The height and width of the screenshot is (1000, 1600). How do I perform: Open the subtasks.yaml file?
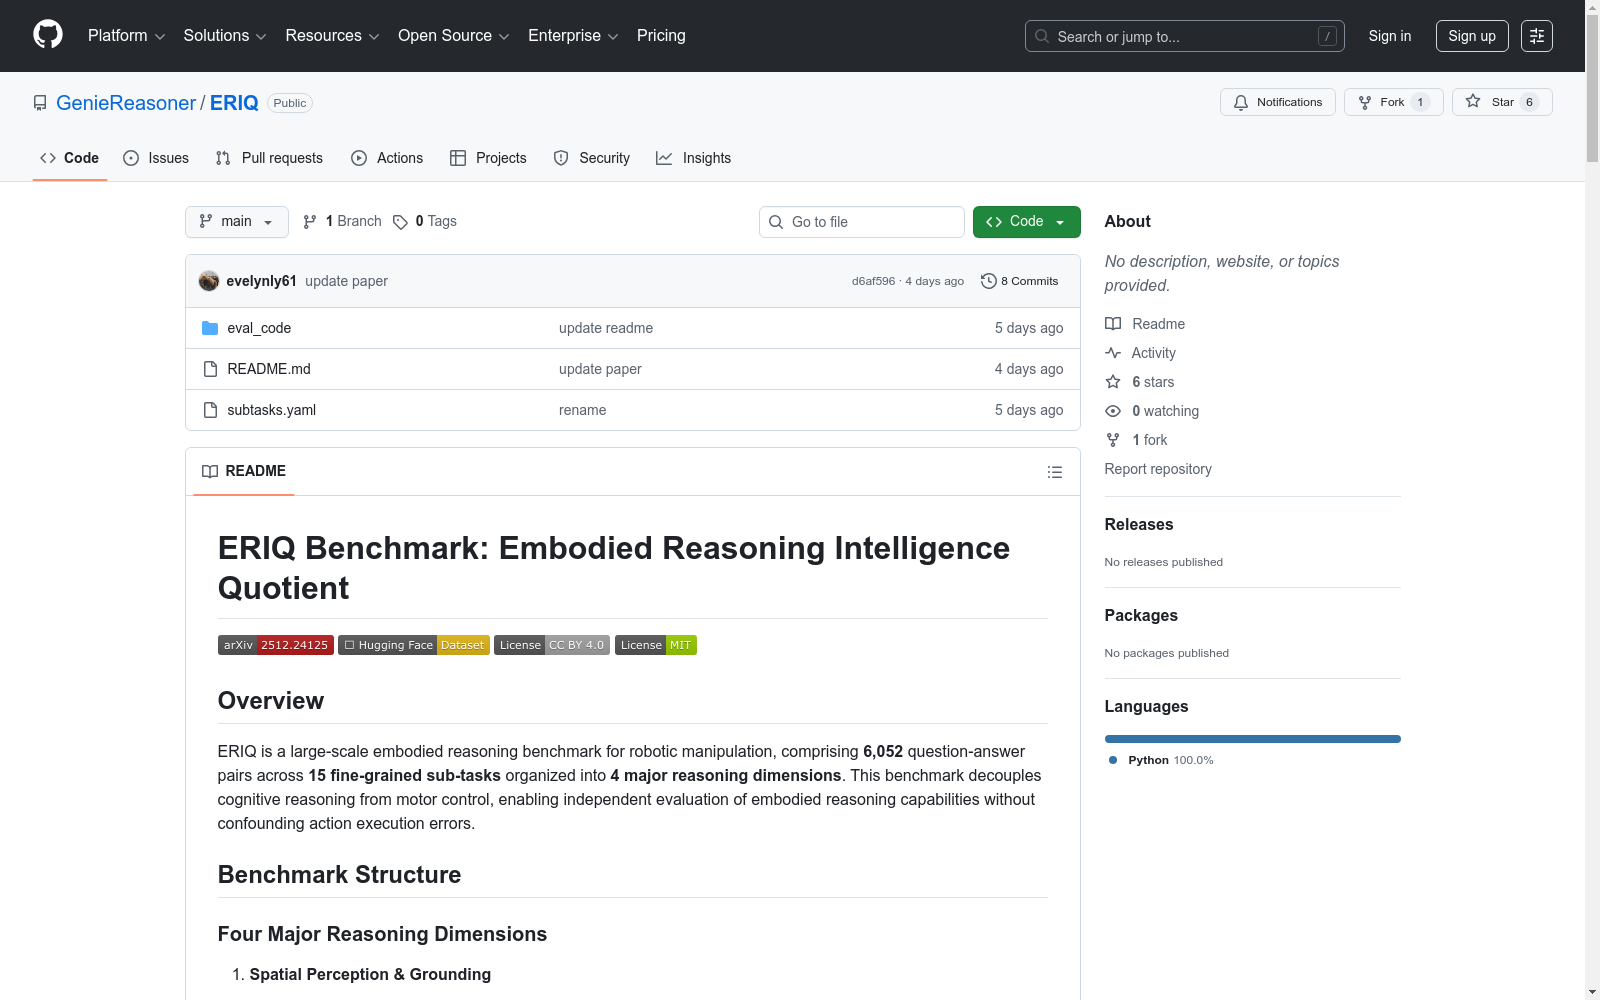tap(272, 410)
